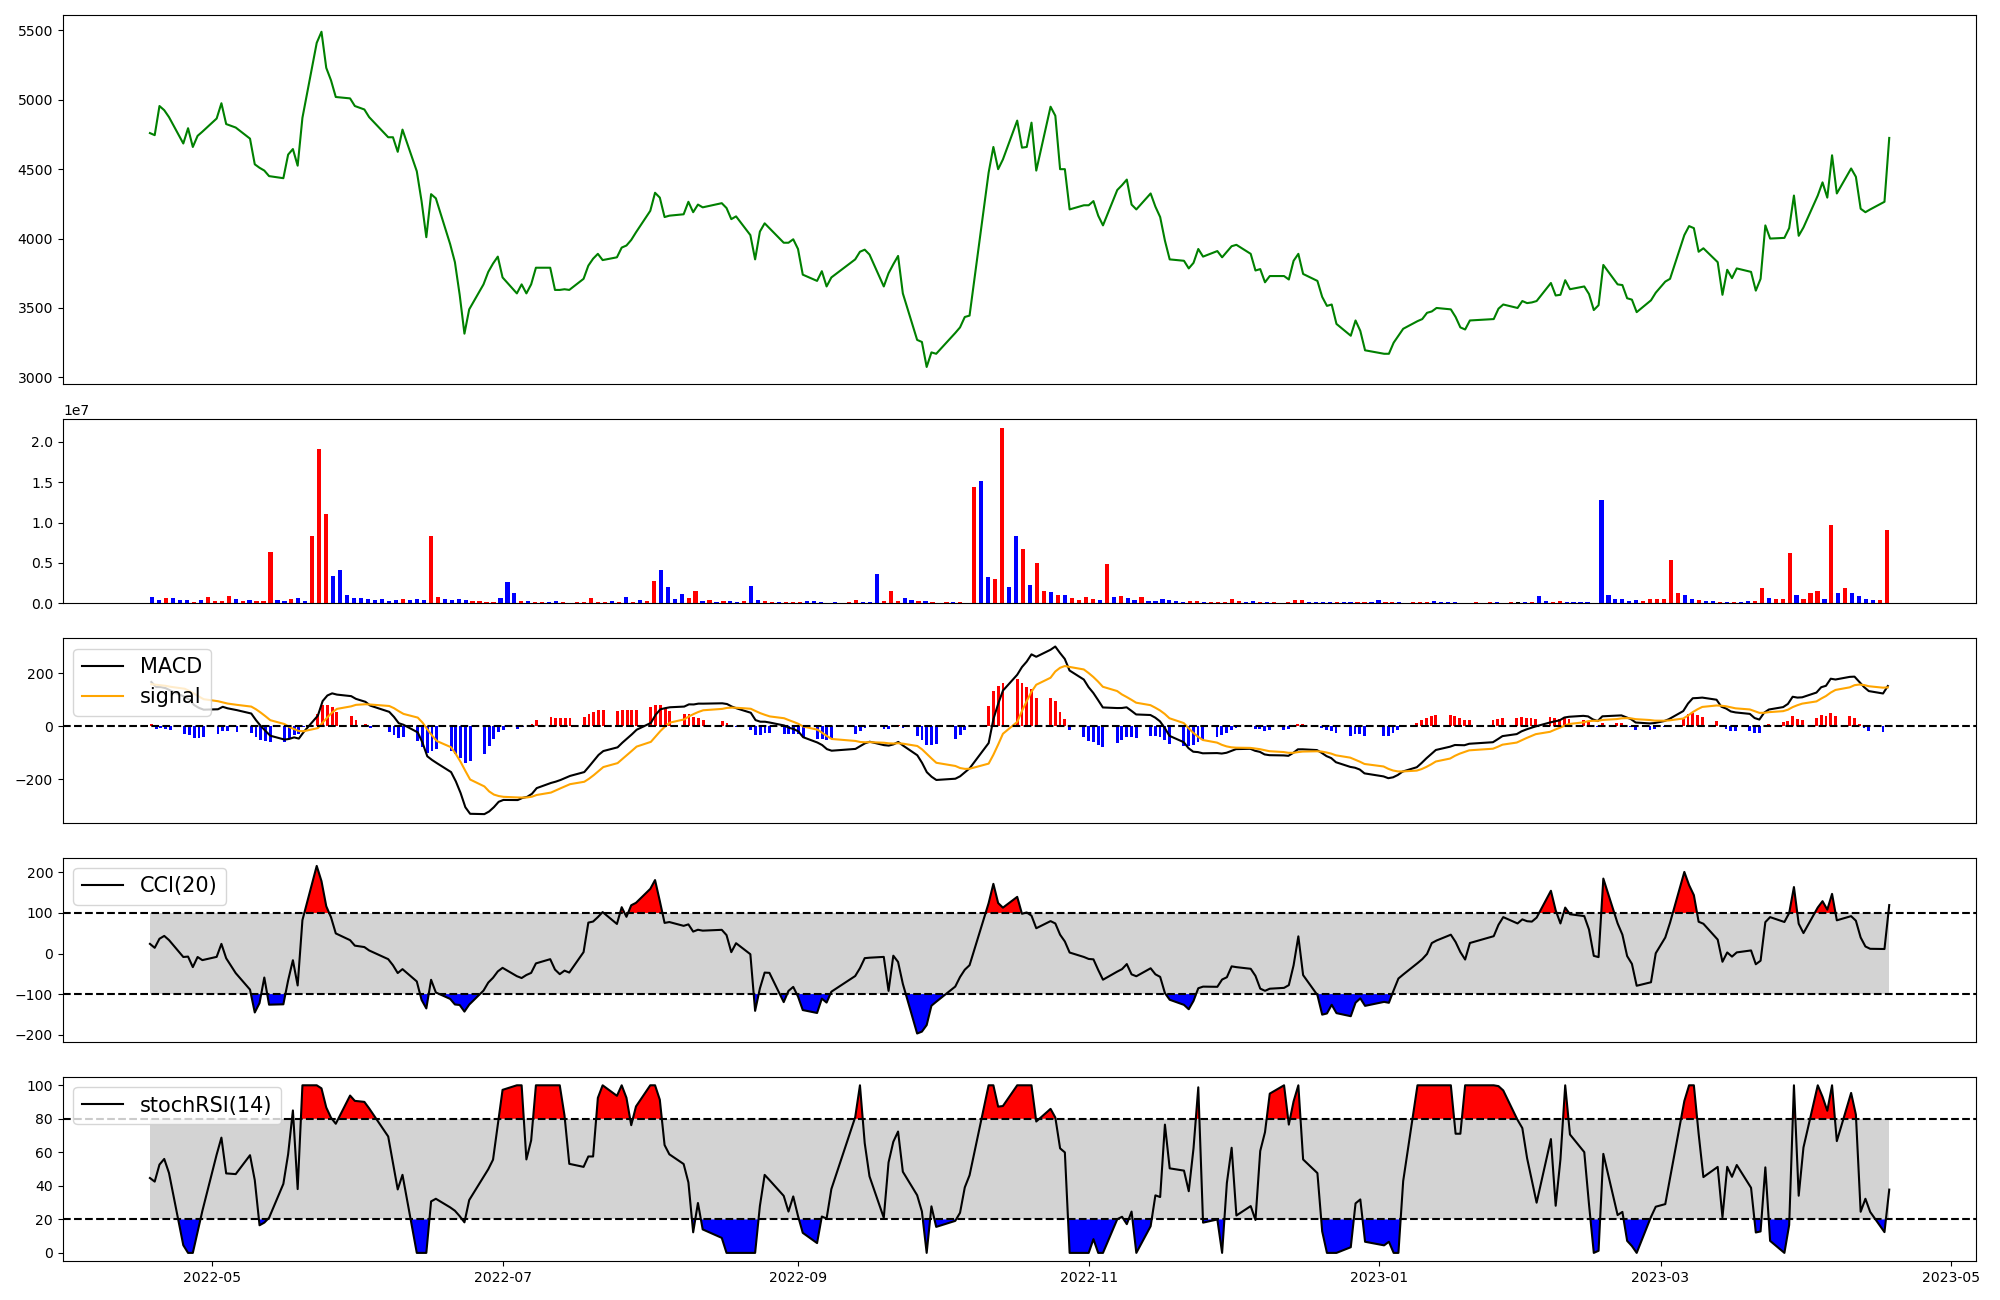
Task: Click the orange signal legend entry
Action: click(x=169, y=696)
